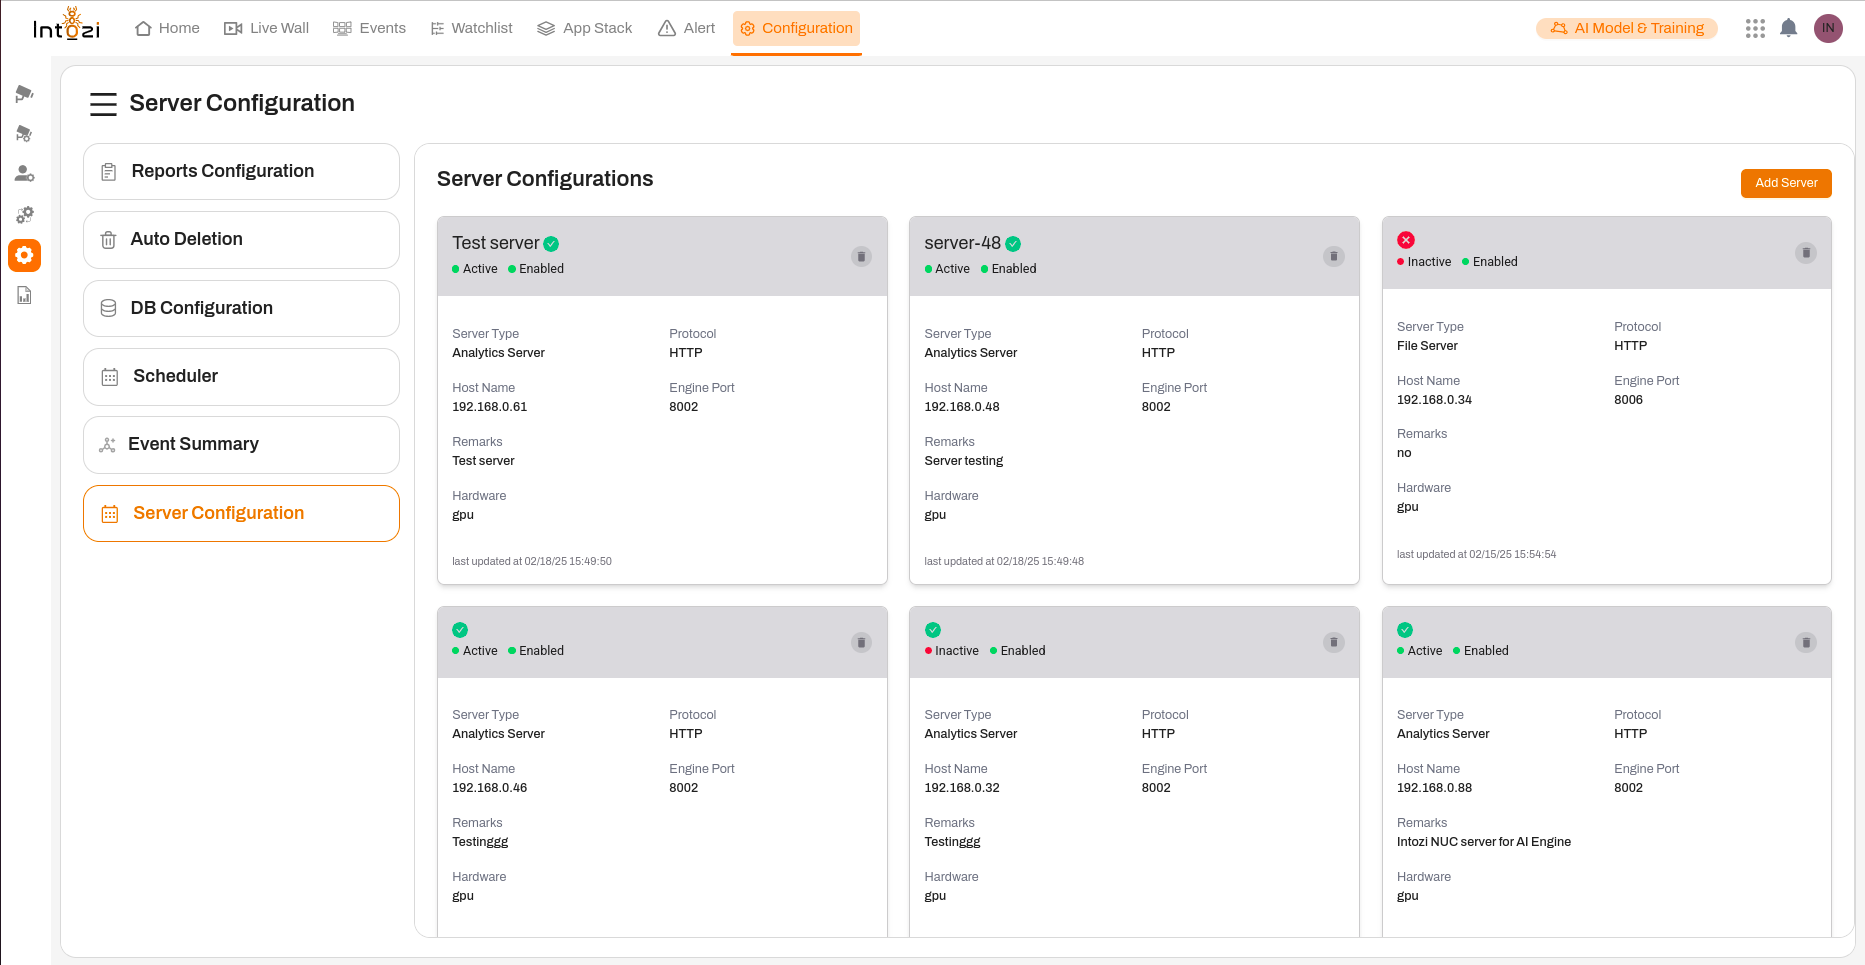
Task: Click the Add Server button
Action: point(1786,183)
